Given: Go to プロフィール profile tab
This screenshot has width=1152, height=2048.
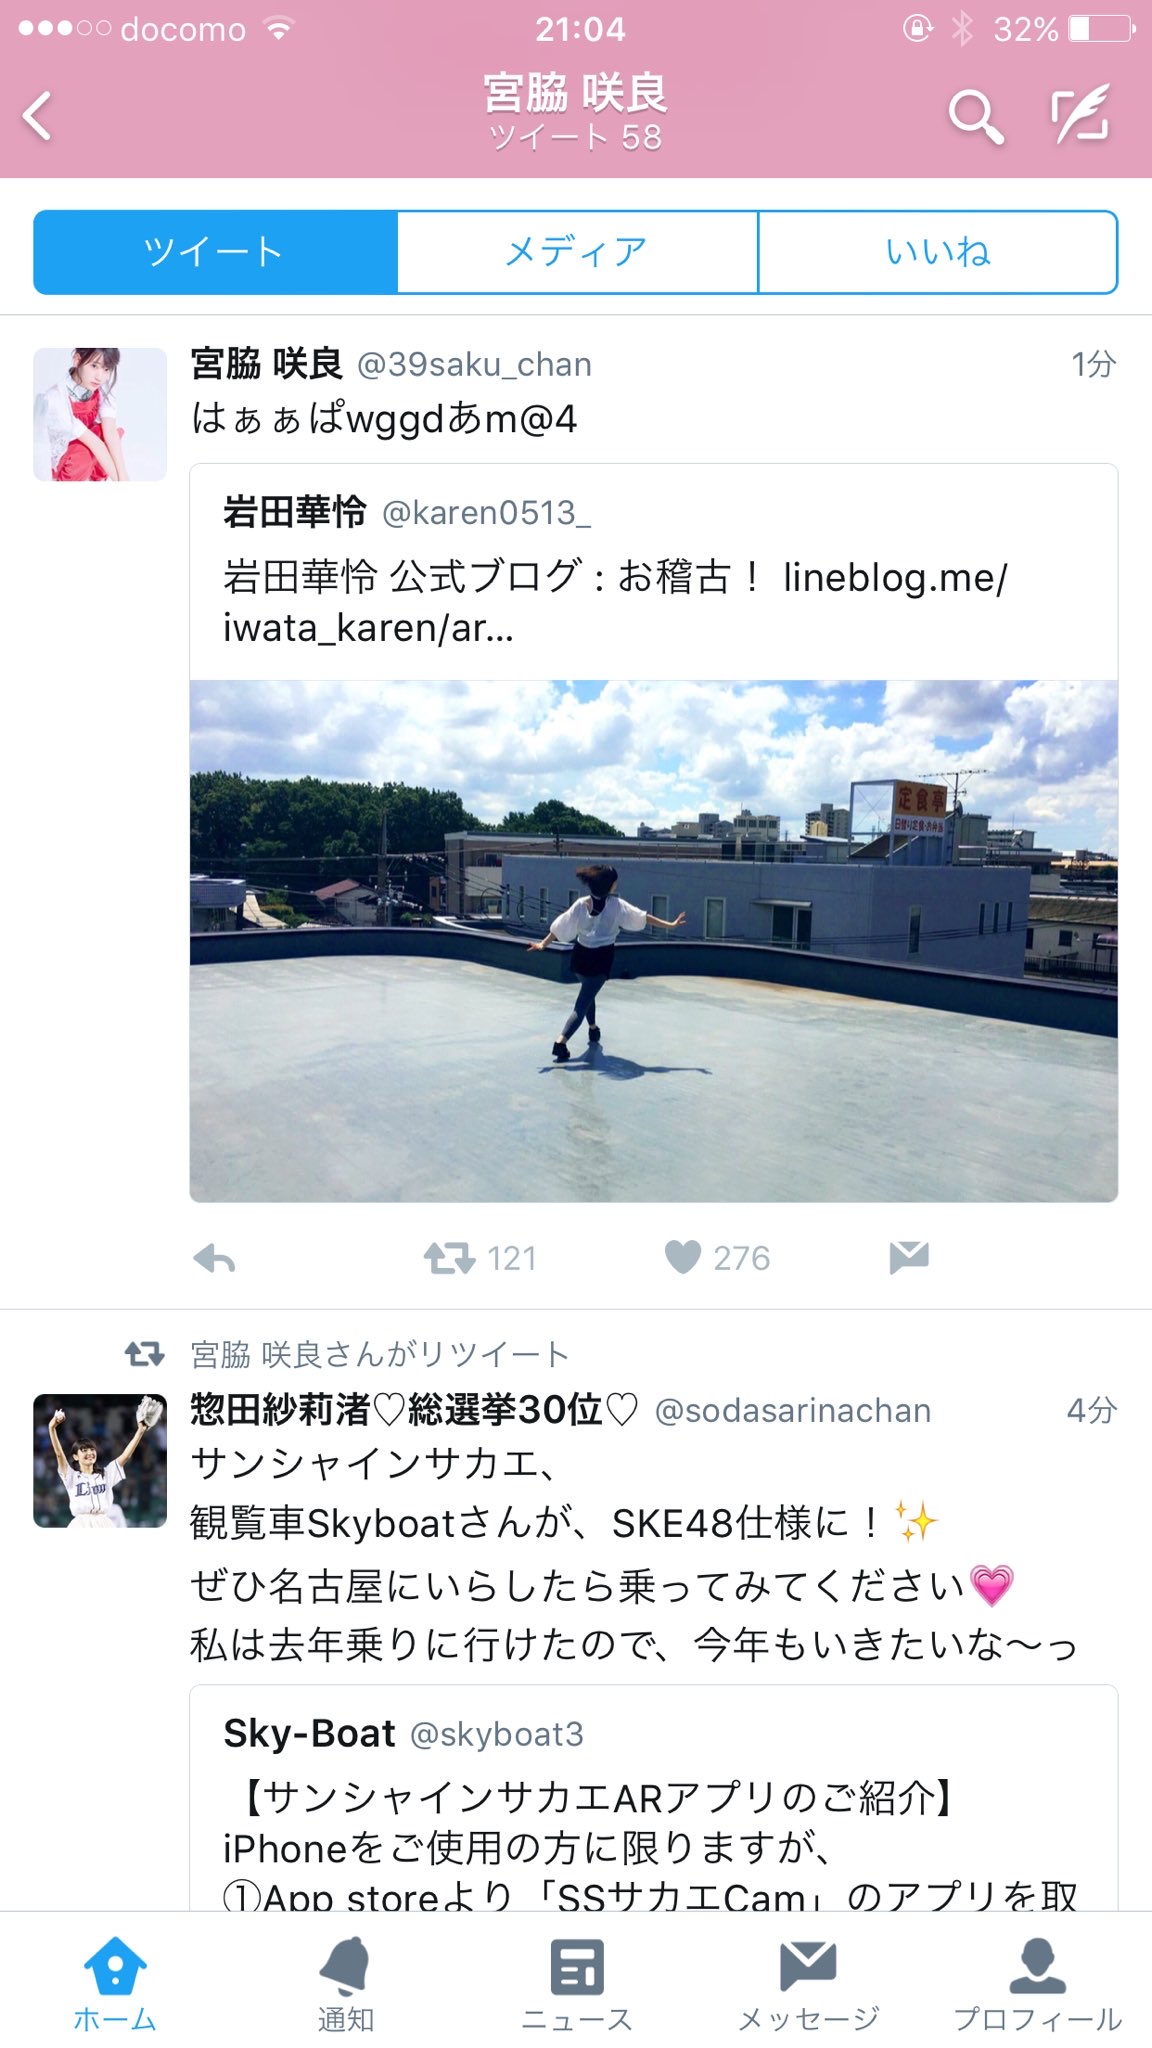Looking at the screenshot, I should click(1037, 1982).
